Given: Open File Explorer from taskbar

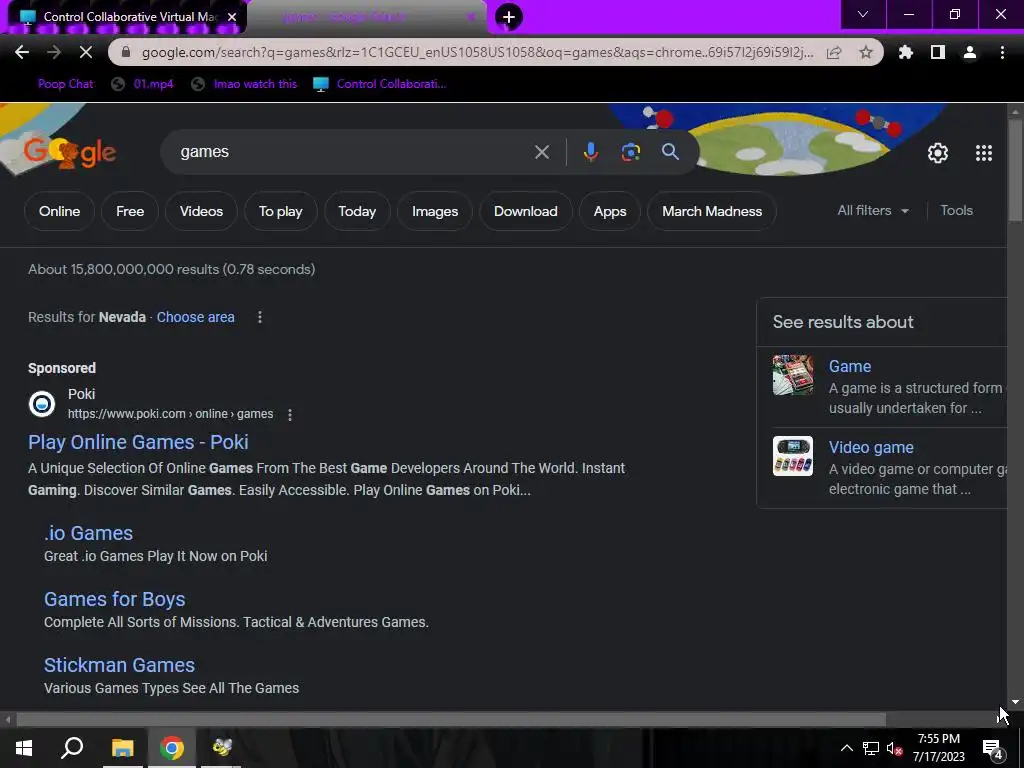Looking at the screenshot, I should click(x=122, y=748).
